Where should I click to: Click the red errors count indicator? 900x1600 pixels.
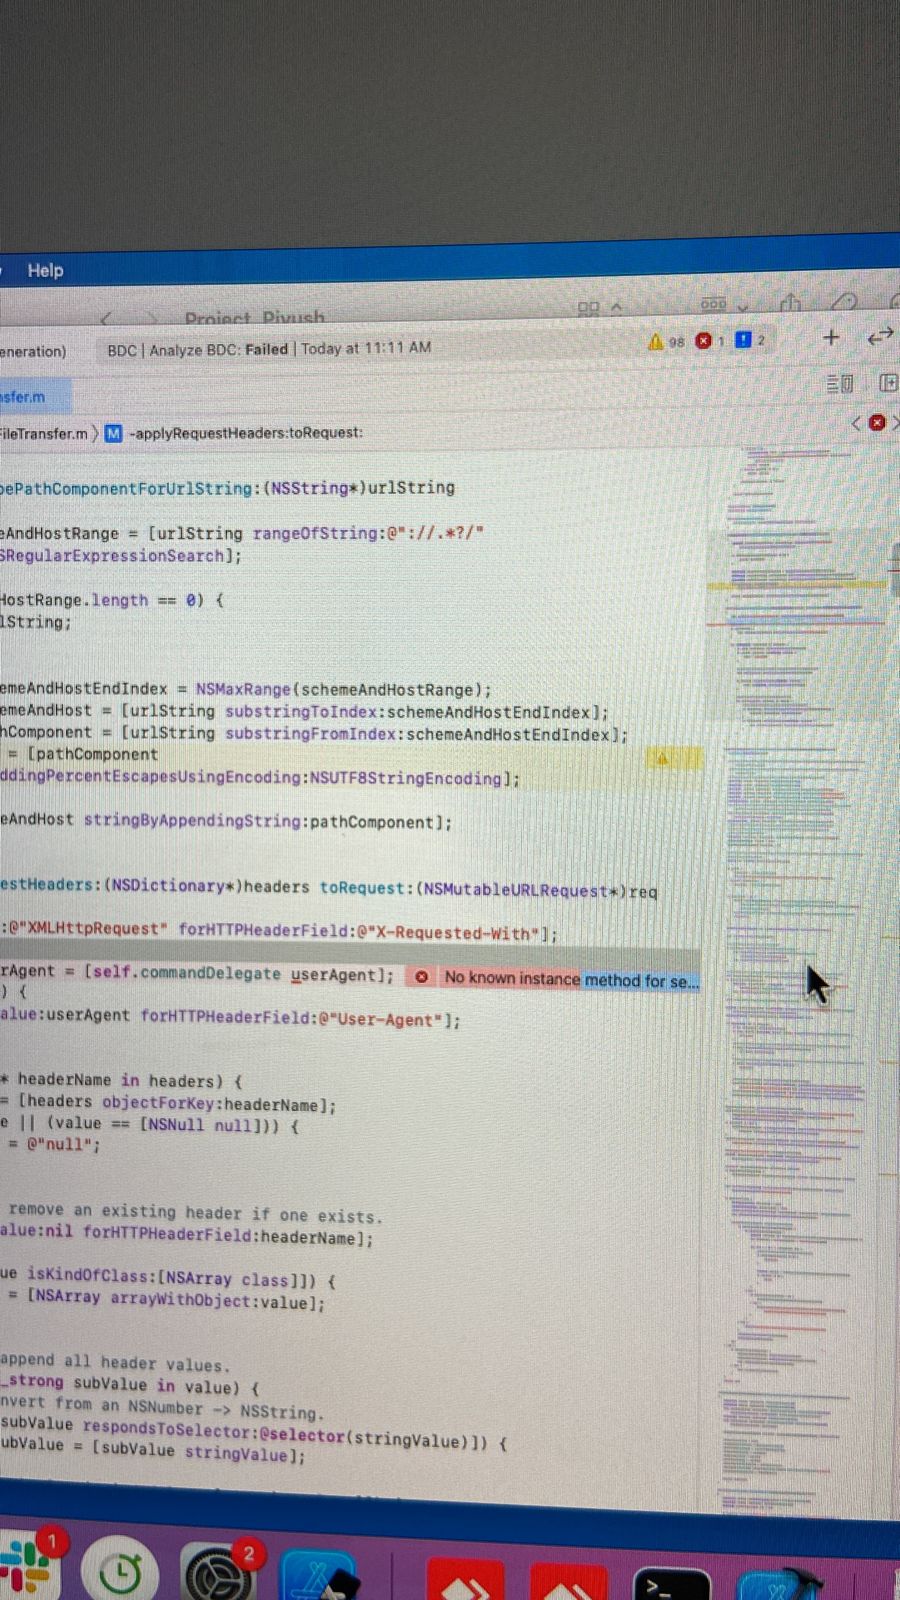(709, 341)
